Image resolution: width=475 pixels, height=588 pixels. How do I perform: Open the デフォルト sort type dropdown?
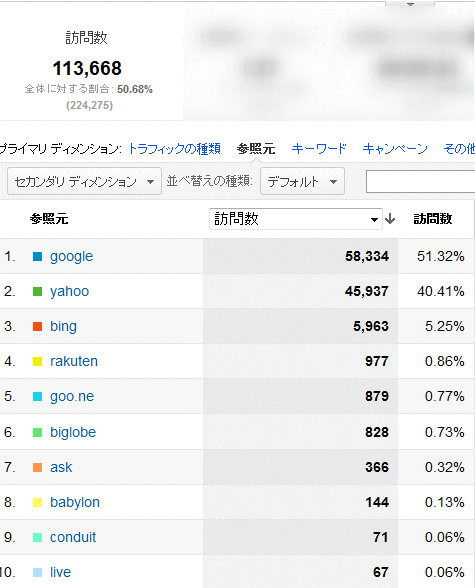pos(302,182)
